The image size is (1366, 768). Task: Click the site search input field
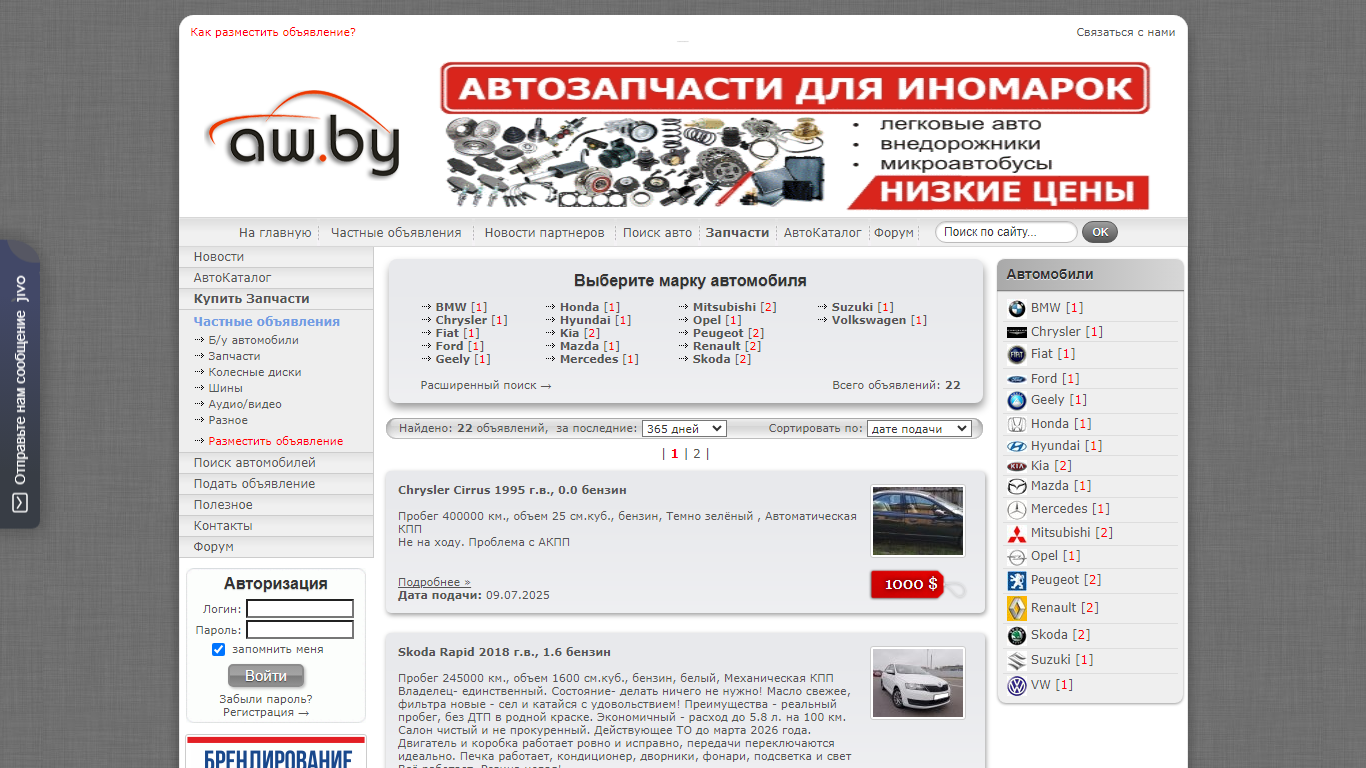(x=1006, y=232)
